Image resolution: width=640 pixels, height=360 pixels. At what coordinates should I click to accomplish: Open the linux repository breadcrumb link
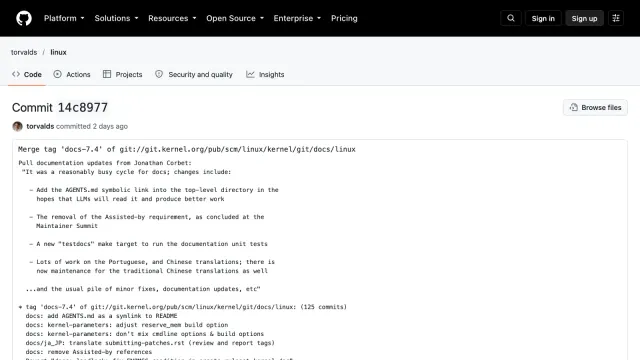click(58, 52)
